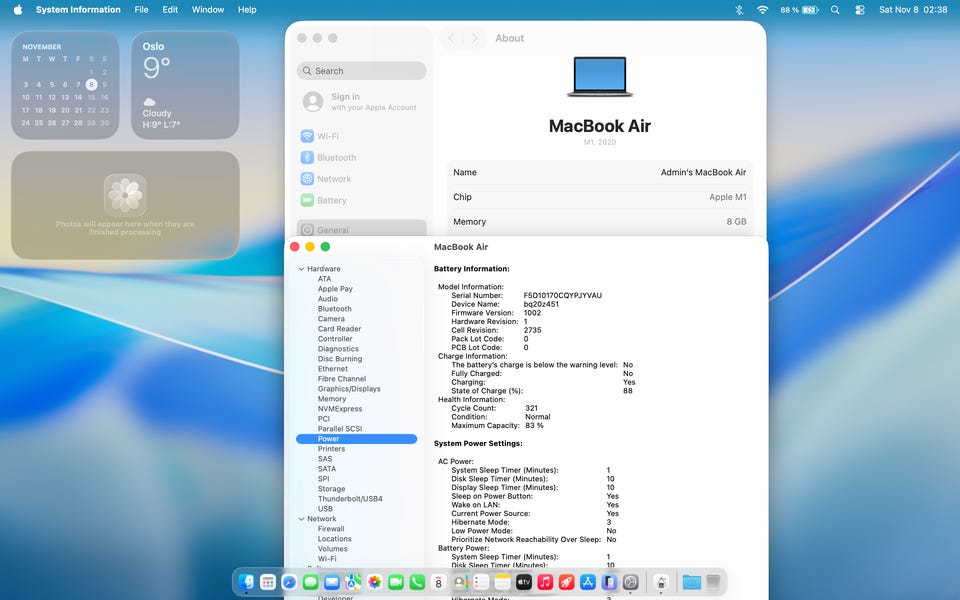Viewport: 960px width, 600px height.
Task: Collapse the Network tree section
Action: tap(301, 519)
